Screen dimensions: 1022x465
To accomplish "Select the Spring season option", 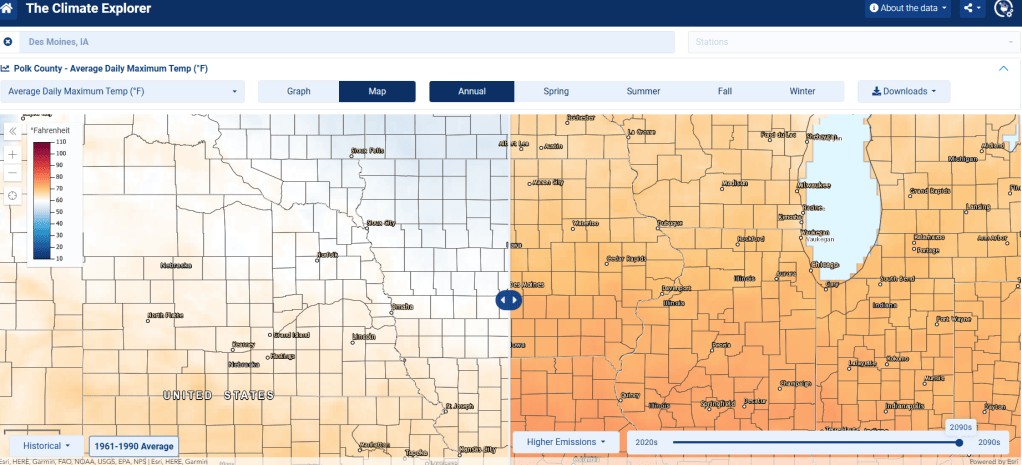I will click(556, 91).
